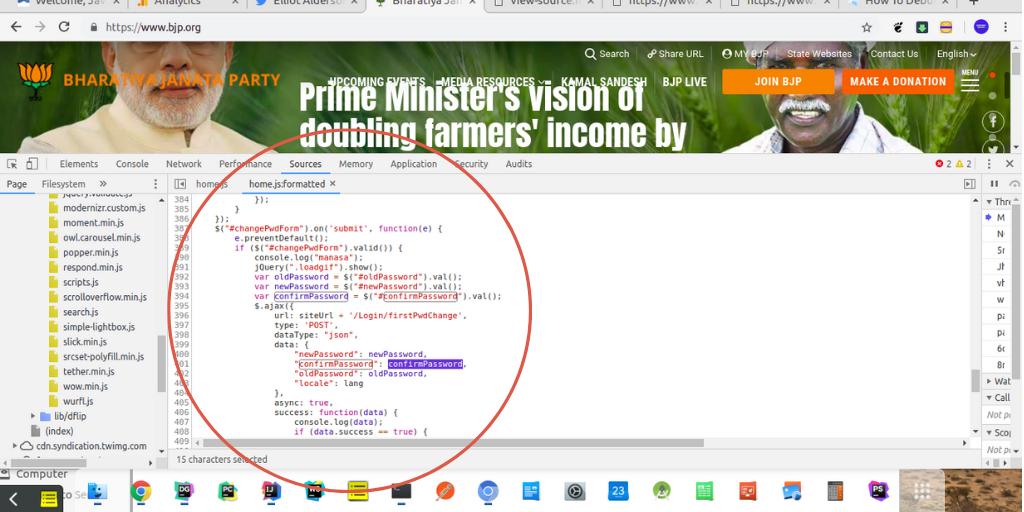Open the Search option on website
The height and width of the screenshot is (512, 1024).
pyautogui.click(x=607, y=54)
